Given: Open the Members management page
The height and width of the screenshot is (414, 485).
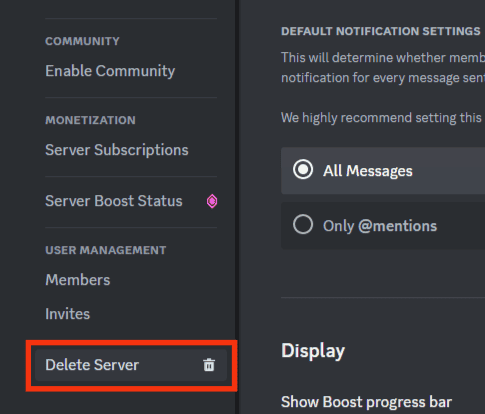Looking at the screenshot, I should point(78,280).
